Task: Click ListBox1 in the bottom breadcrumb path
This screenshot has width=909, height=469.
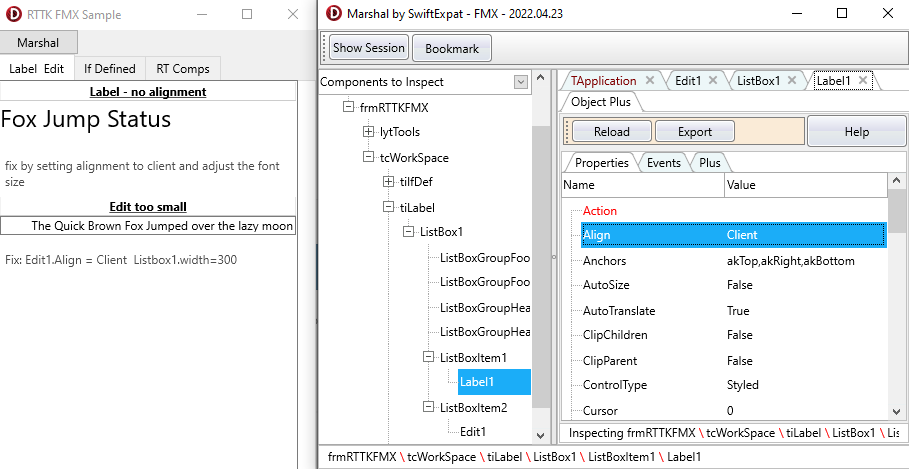Action: click(555, 457)
